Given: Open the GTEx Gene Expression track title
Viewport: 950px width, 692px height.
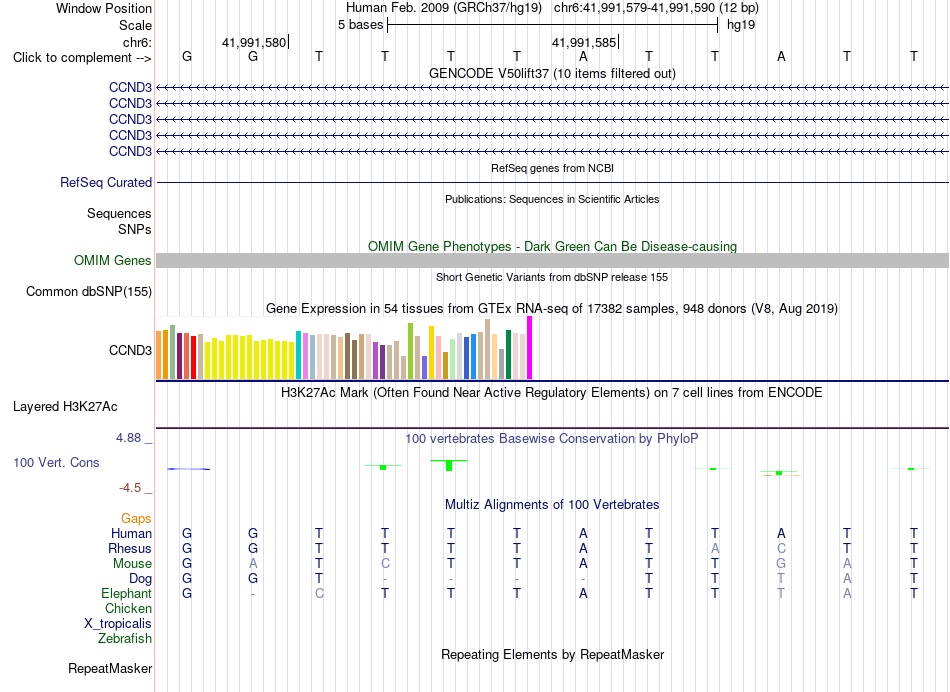Looking at the screenshot, I should tap(552, 308).
